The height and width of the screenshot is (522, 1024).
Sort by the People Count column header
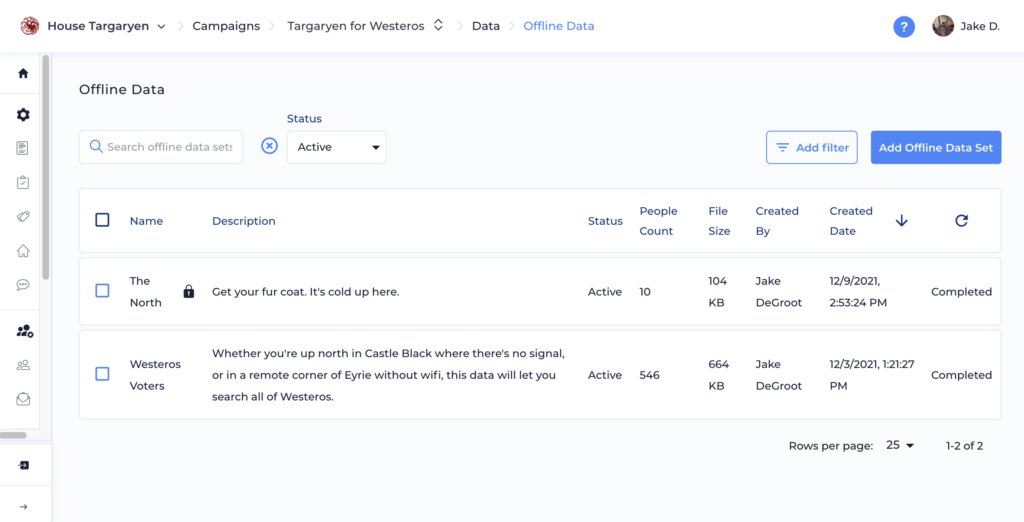point(658,221)
